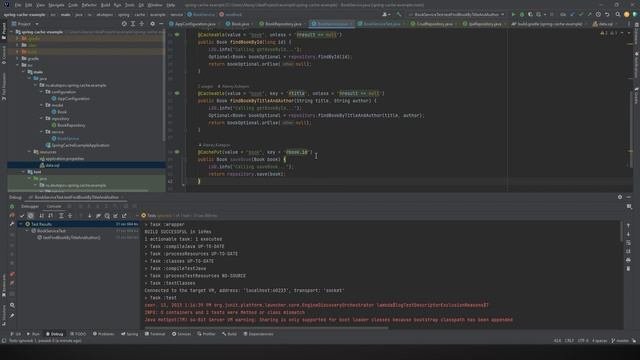This screenshot has width=640, height=360.
Task: Switch to BookRepository.java editor tab
Action: (x=282, y=24)
